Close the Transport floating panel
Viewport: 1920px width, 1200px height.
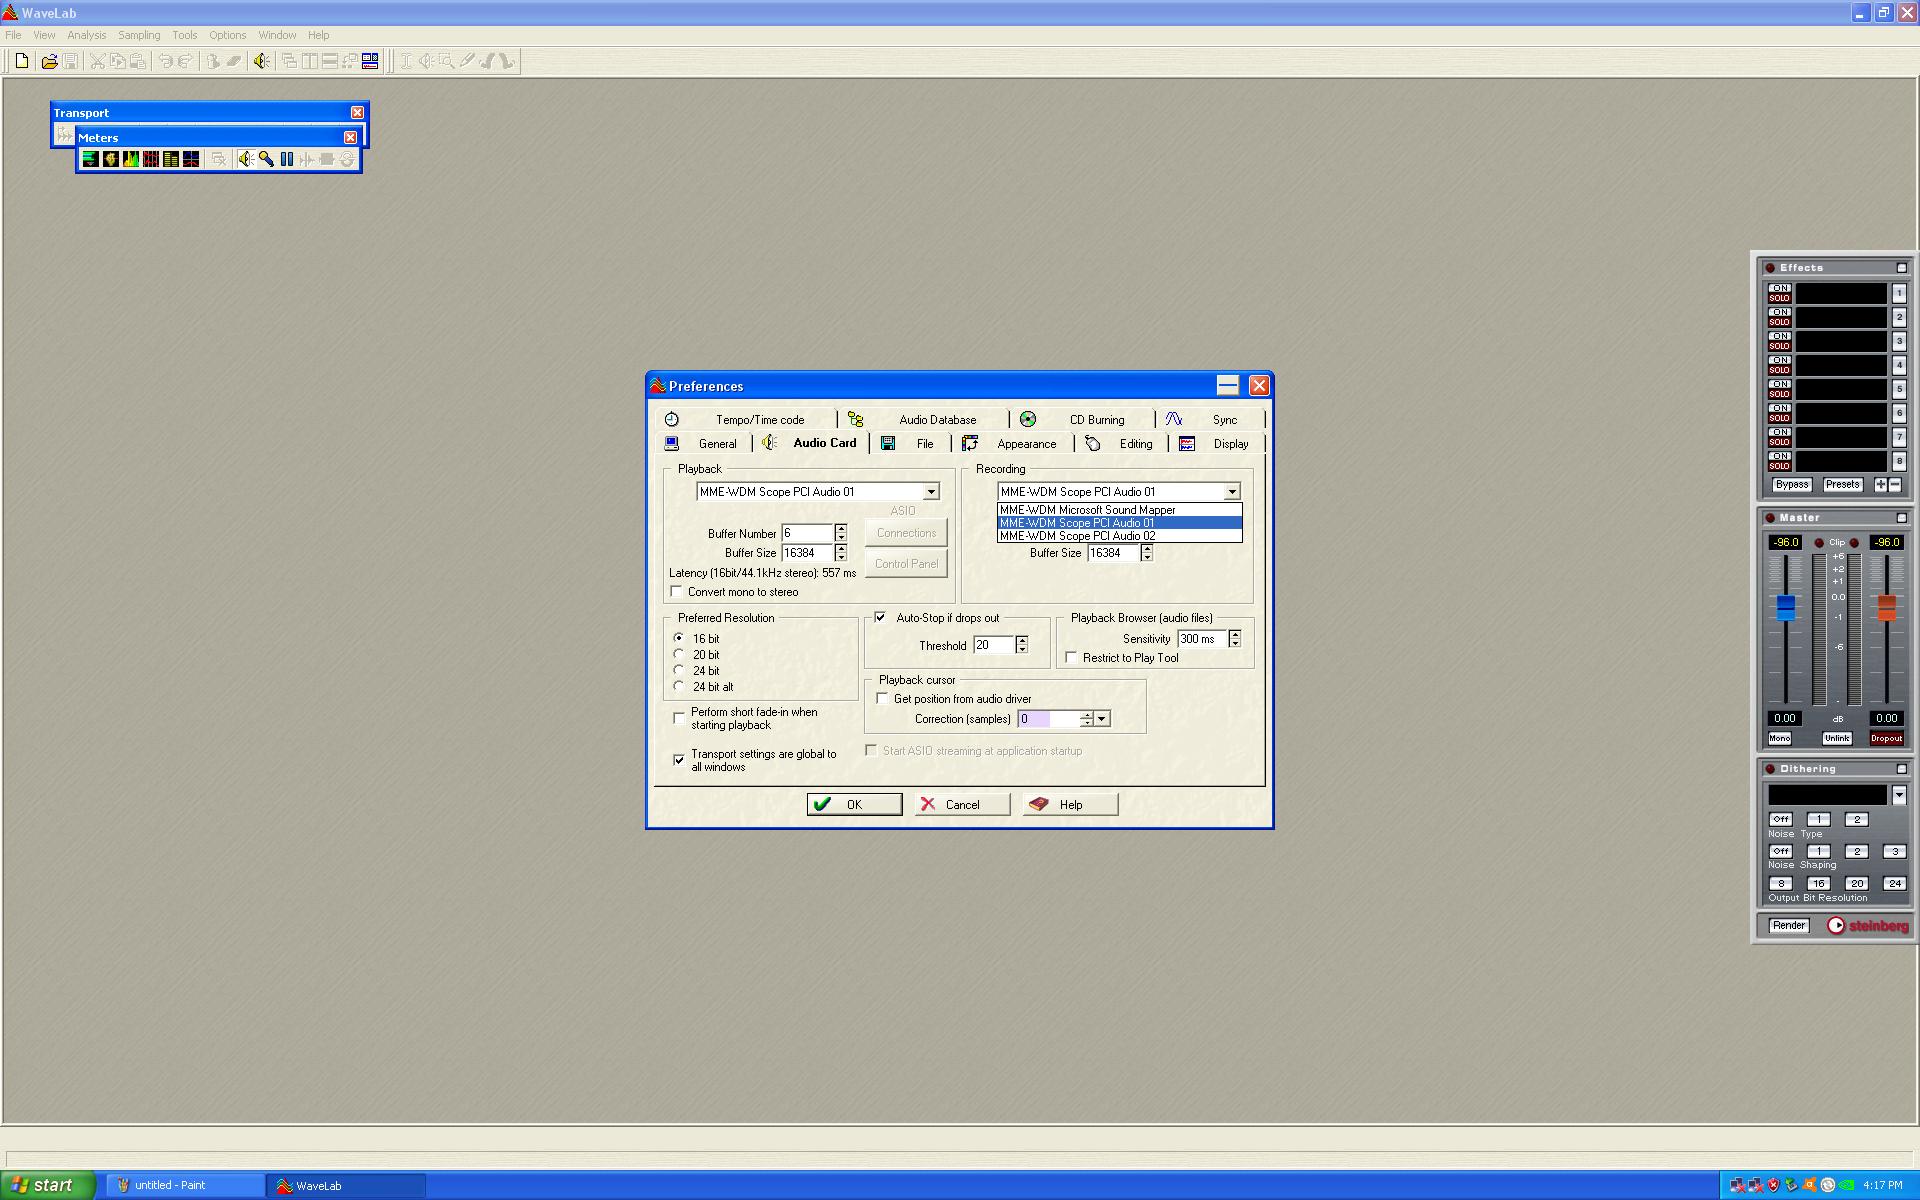click(357, 112)
